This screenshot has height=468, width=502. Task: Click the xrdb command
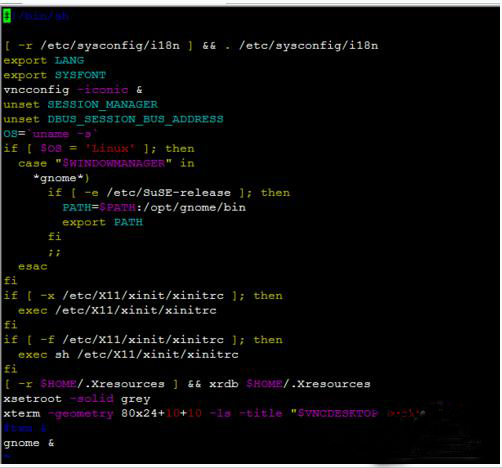click(x=224, y=384)
